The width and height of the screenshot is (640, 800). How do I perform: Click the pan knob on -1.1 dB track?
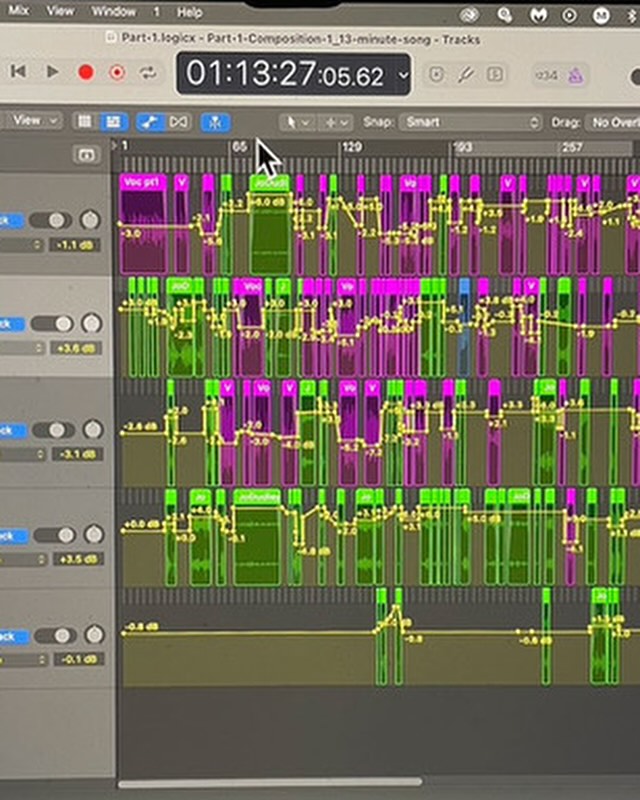click(x=90, y=219)
